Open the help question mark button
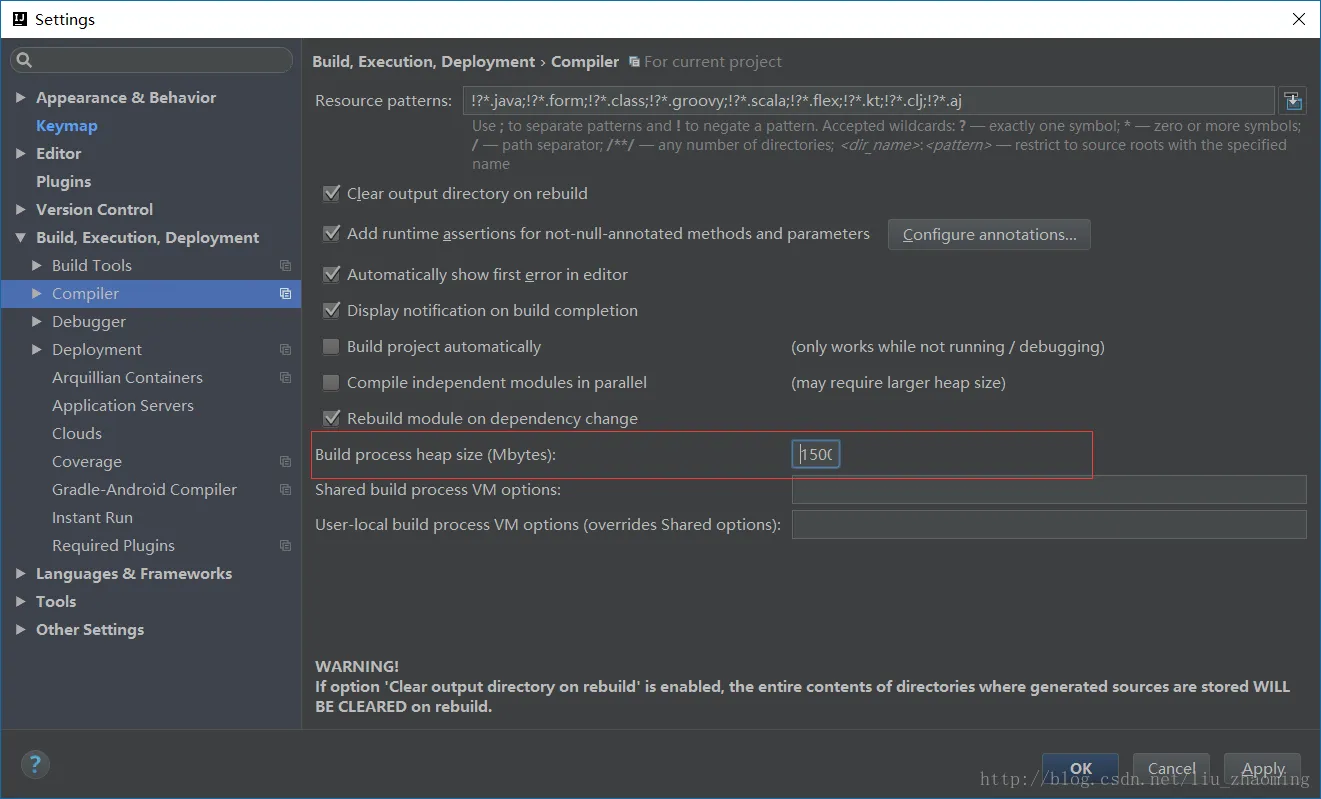The image size is (1321, 799). tap(35, 765)
